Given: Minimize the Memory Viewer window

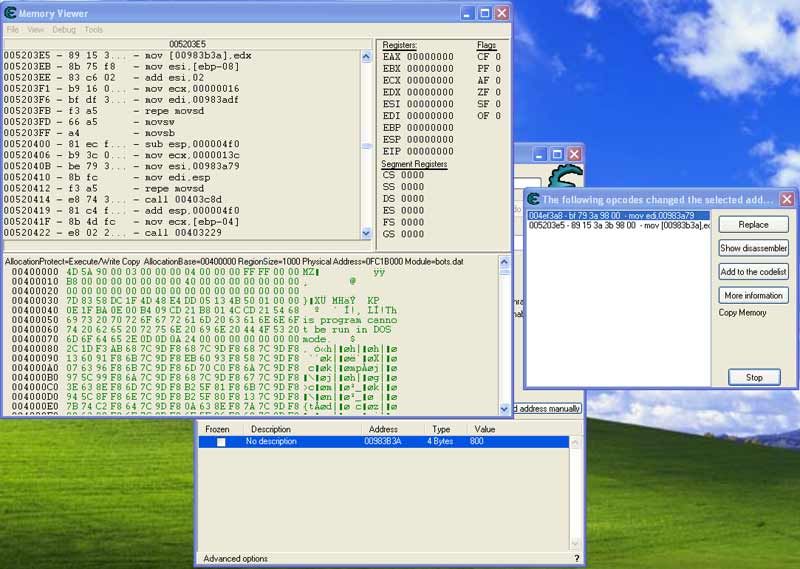Looking at the screenshot, I should (466, 13).
